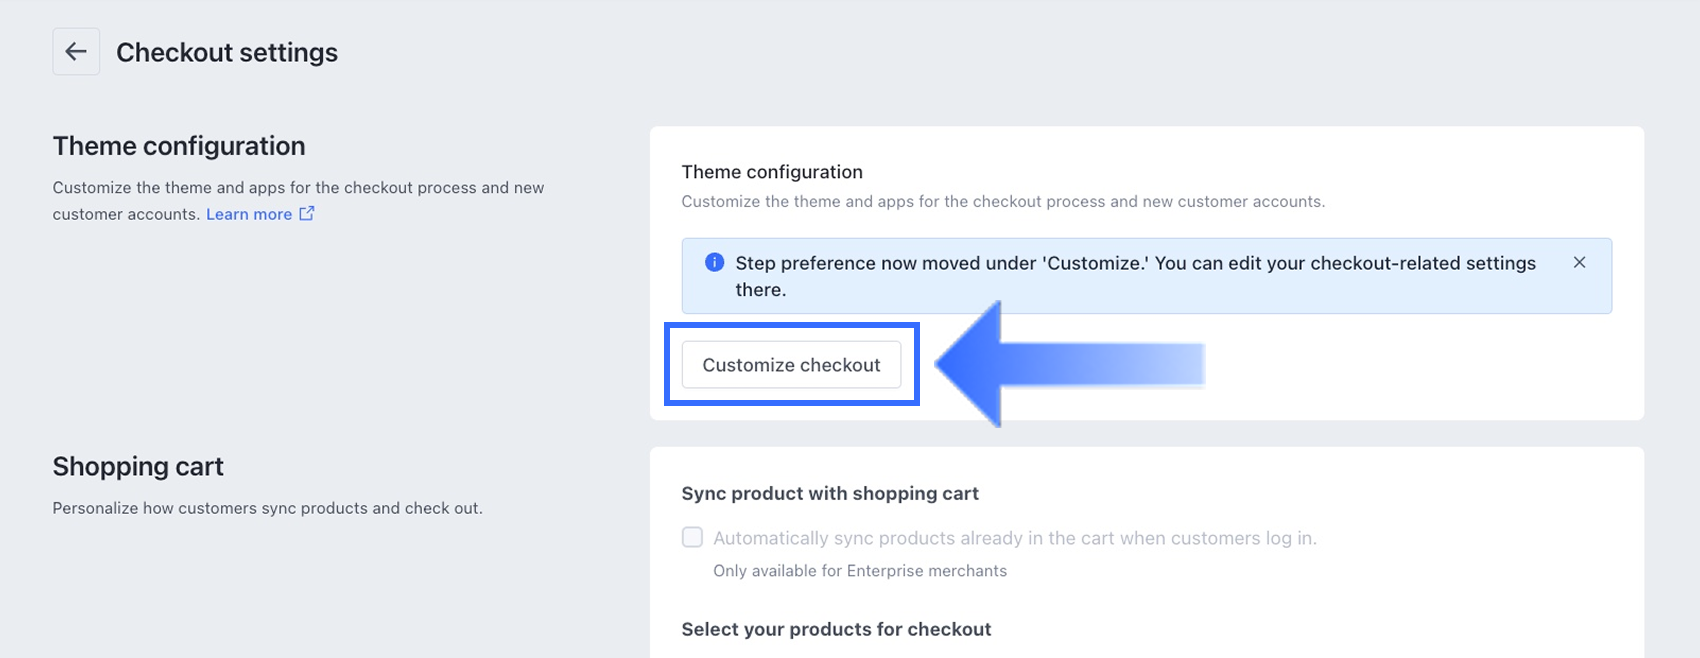Click the description paragraph before Learn more
The image size is (1700, 658).
click(298, 188)
